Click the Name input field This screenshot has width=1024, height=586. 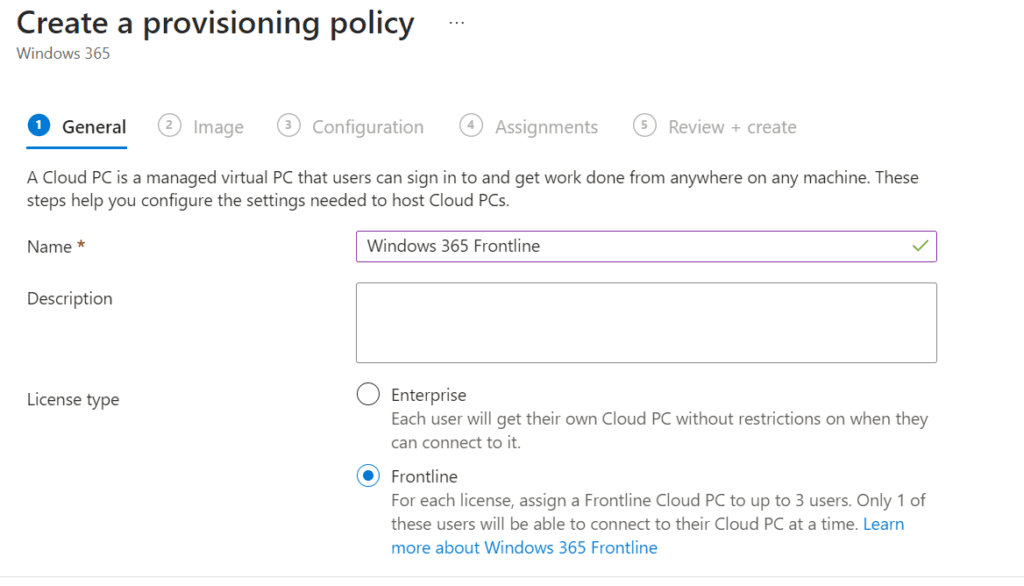pos(647,246)
